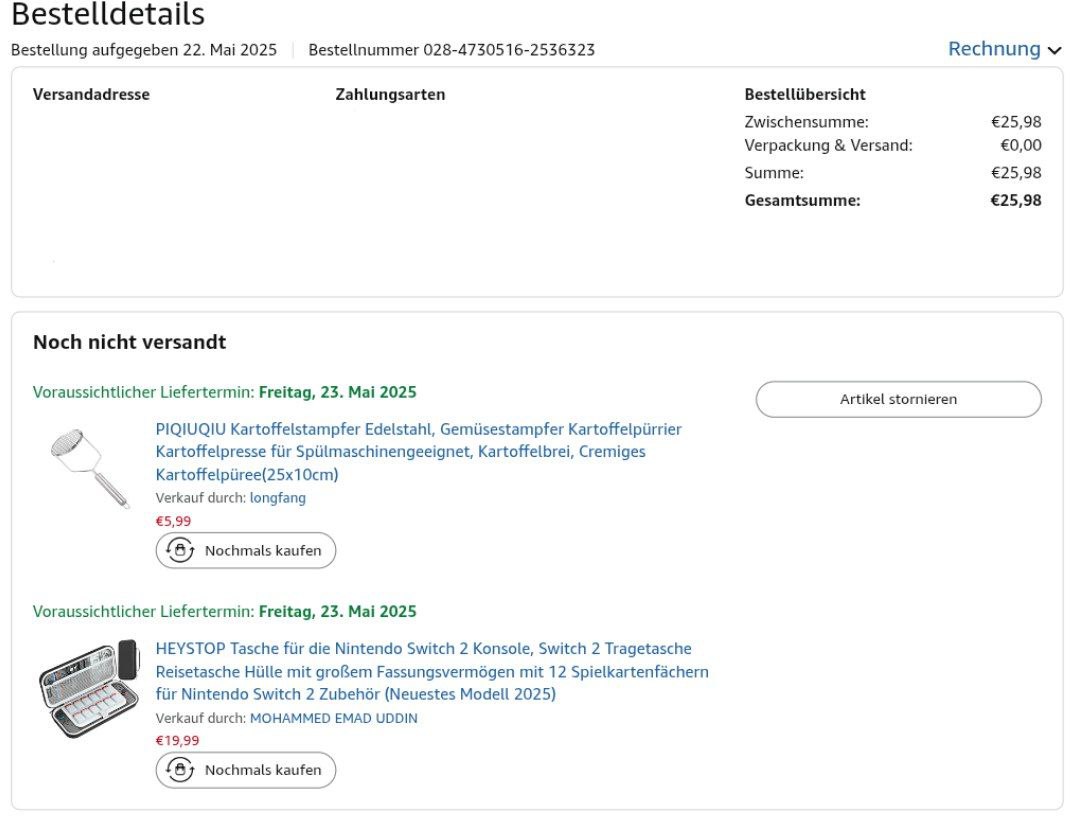Click the bold Gesamtsumme €25,98 amount
The height and width of the screenshot is (816, 1080).
pos(1016,200)
